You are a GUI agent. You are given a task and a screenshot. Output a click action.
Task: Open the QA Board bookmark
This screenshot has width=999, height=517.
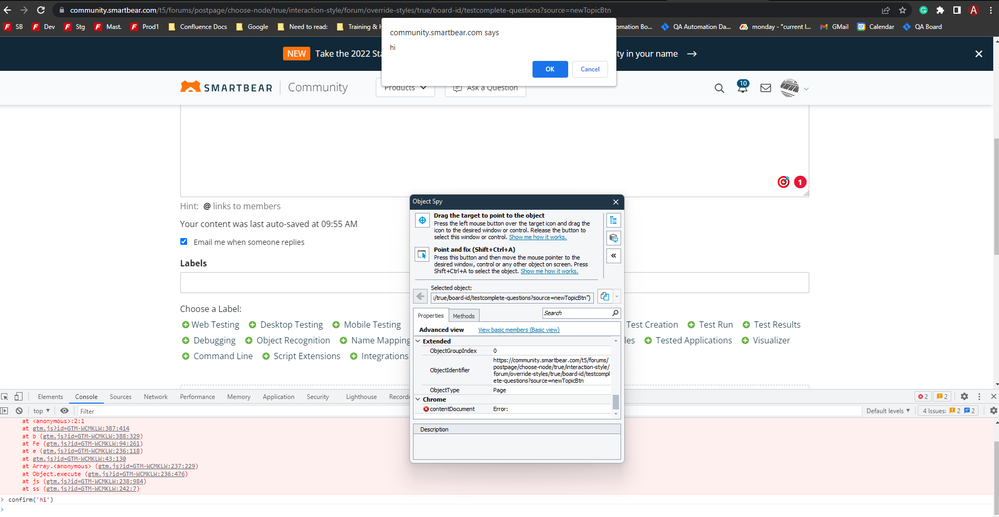click(x=922, y=27)
